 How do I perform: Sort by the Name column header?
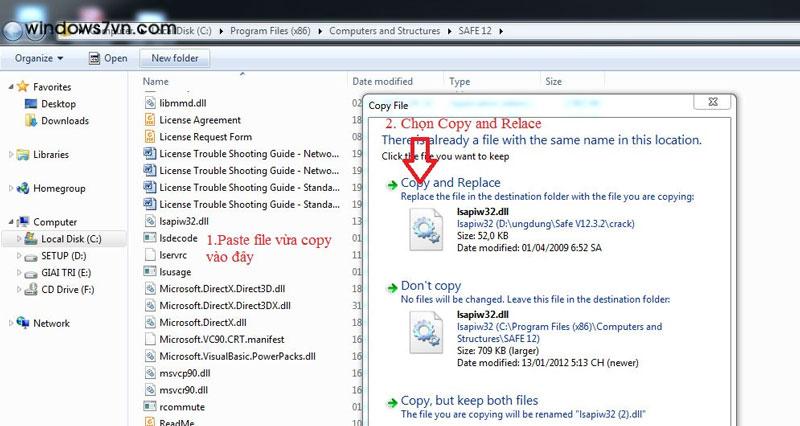click(x=155, y=81)
